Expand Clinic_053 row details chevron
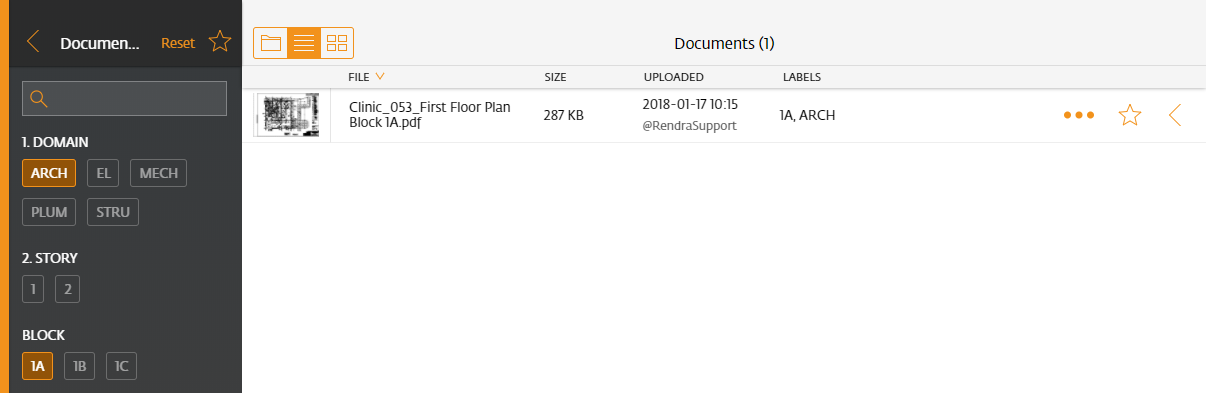Image resolution: width=1206 pixels, height=393 pixels. pos(1175,115)
